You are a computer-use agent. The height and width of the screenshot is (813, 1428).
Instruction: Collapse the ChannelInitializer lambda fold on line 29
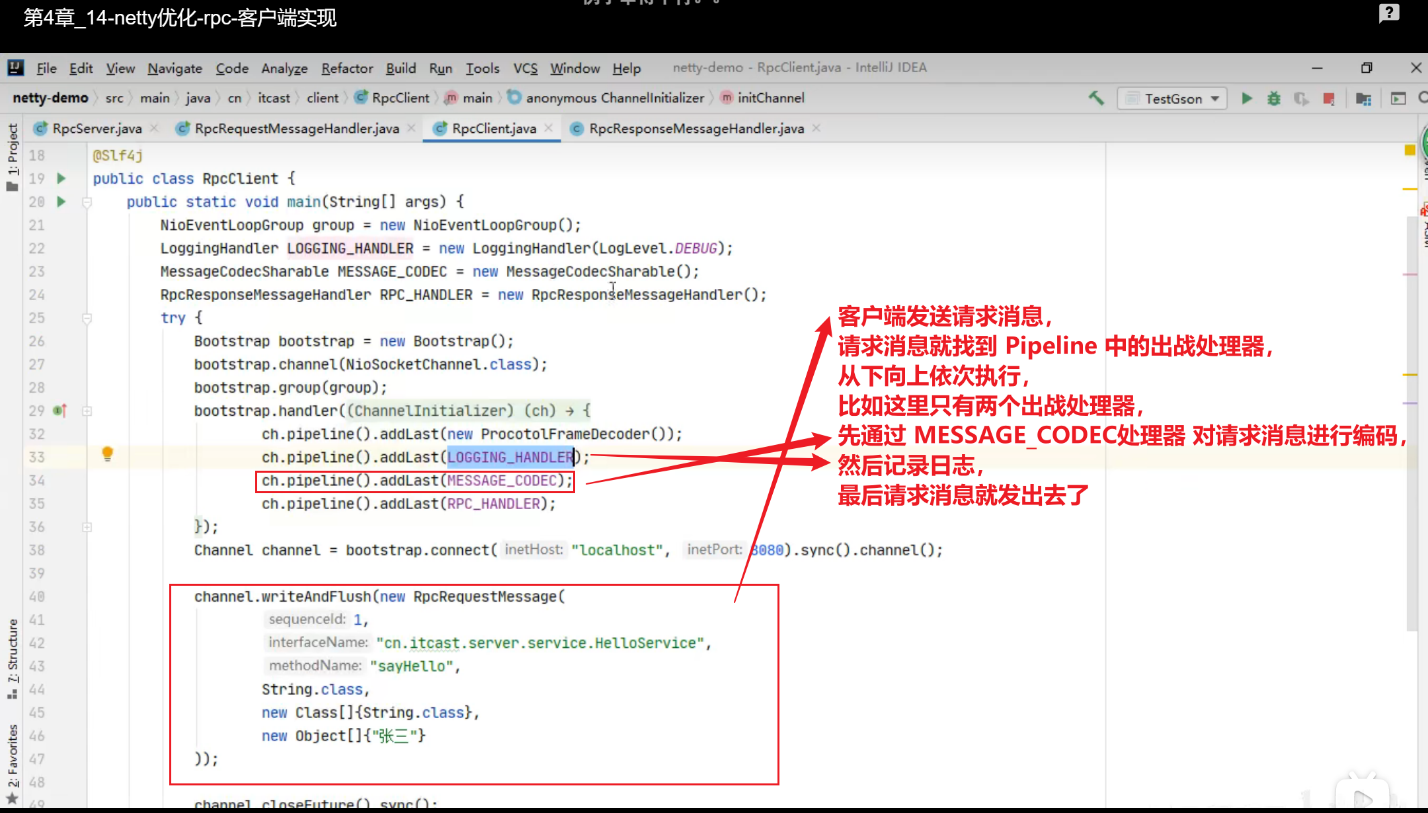click(88, 411)
